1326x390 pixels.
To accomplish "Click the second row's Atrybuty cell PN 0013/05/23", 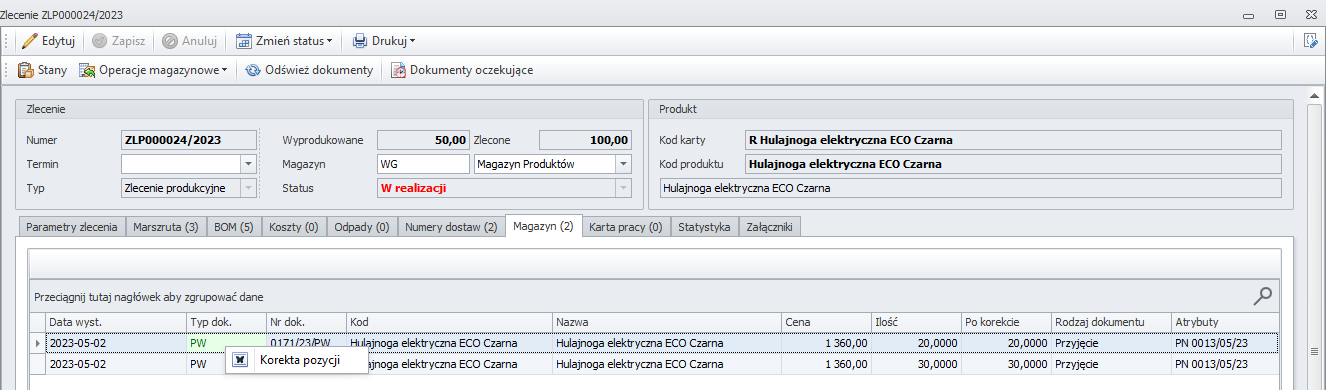I will point(1225,364).
